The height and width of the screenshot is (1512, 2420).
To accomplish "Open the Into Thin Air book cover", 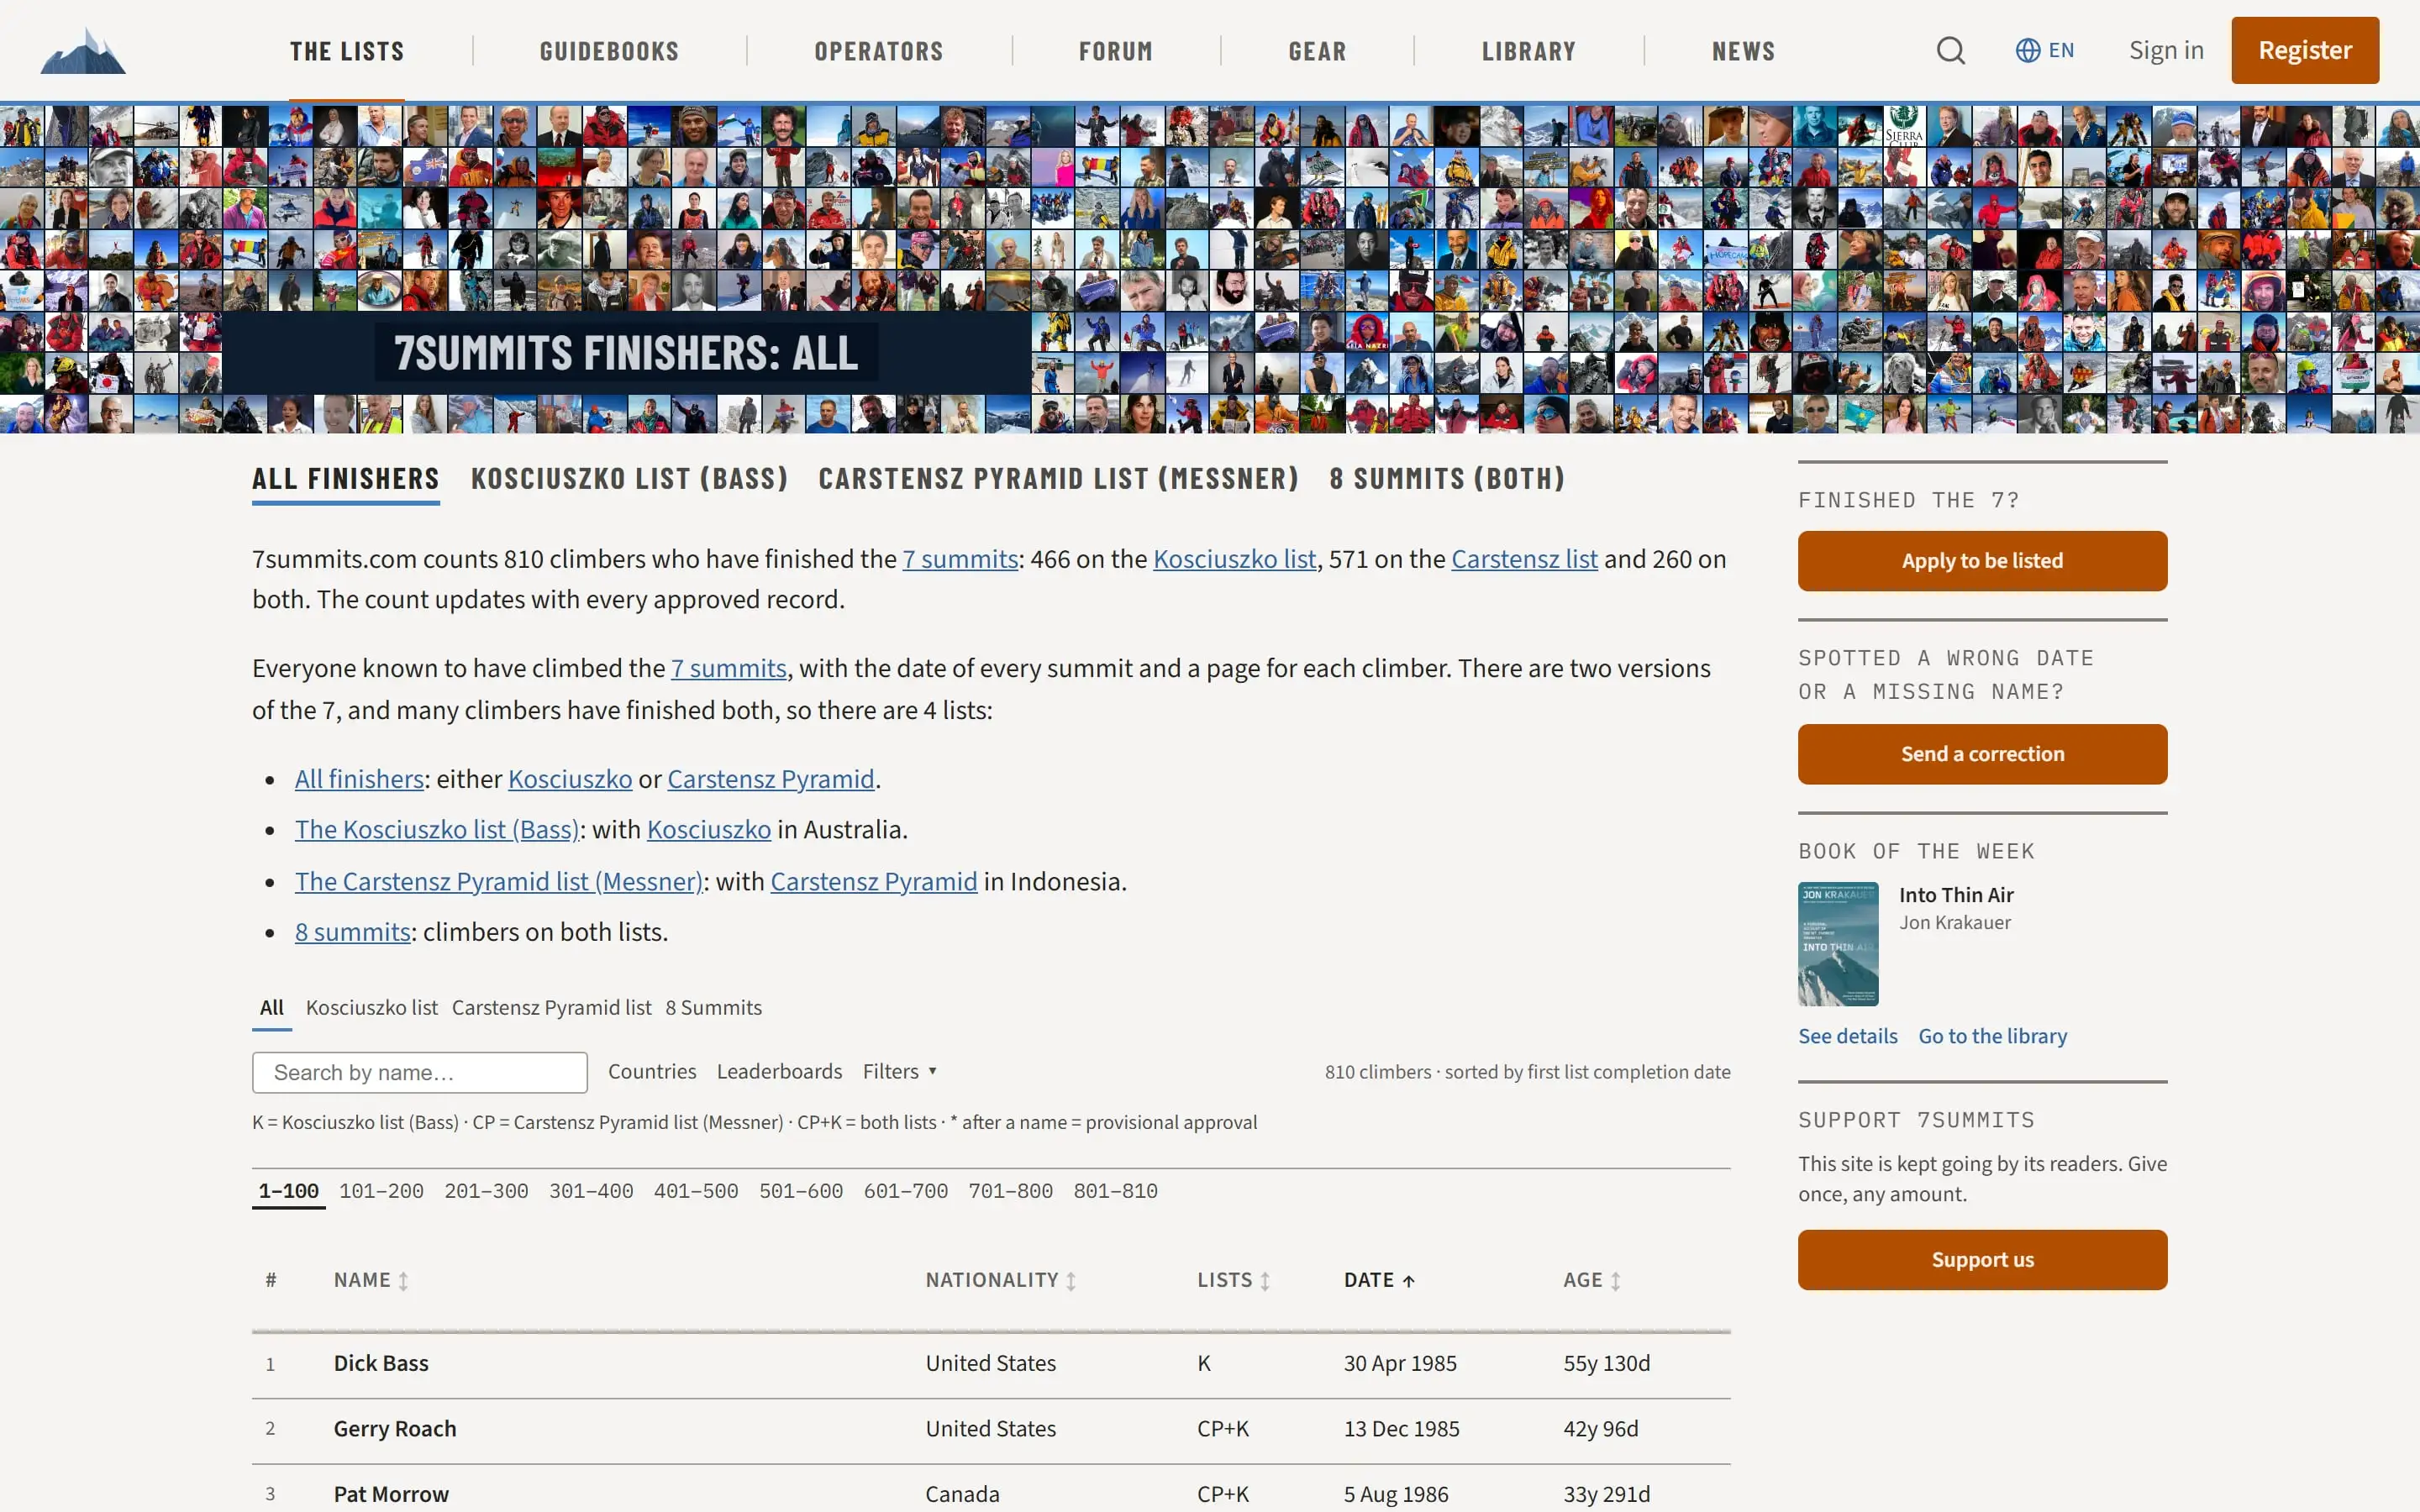I will [1838, 944].
